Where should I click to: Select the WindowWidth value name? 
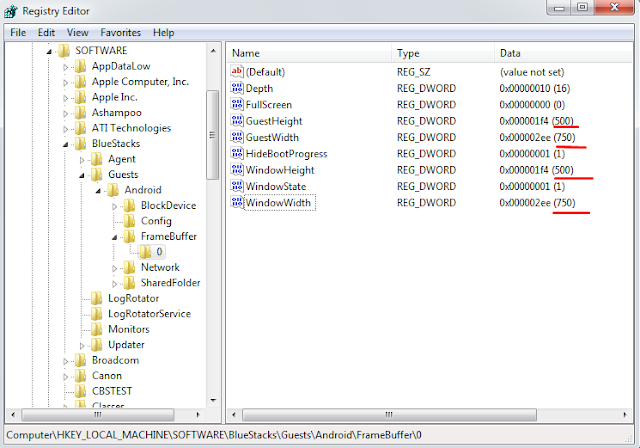tap(278, 203)
